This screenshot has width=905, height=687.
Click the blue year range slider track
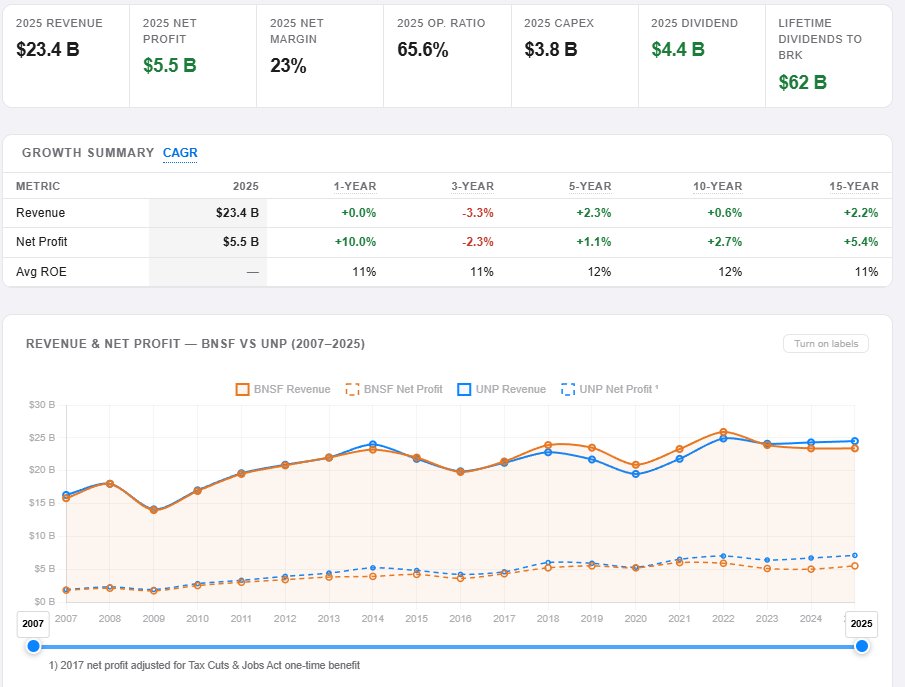[447, 647]
